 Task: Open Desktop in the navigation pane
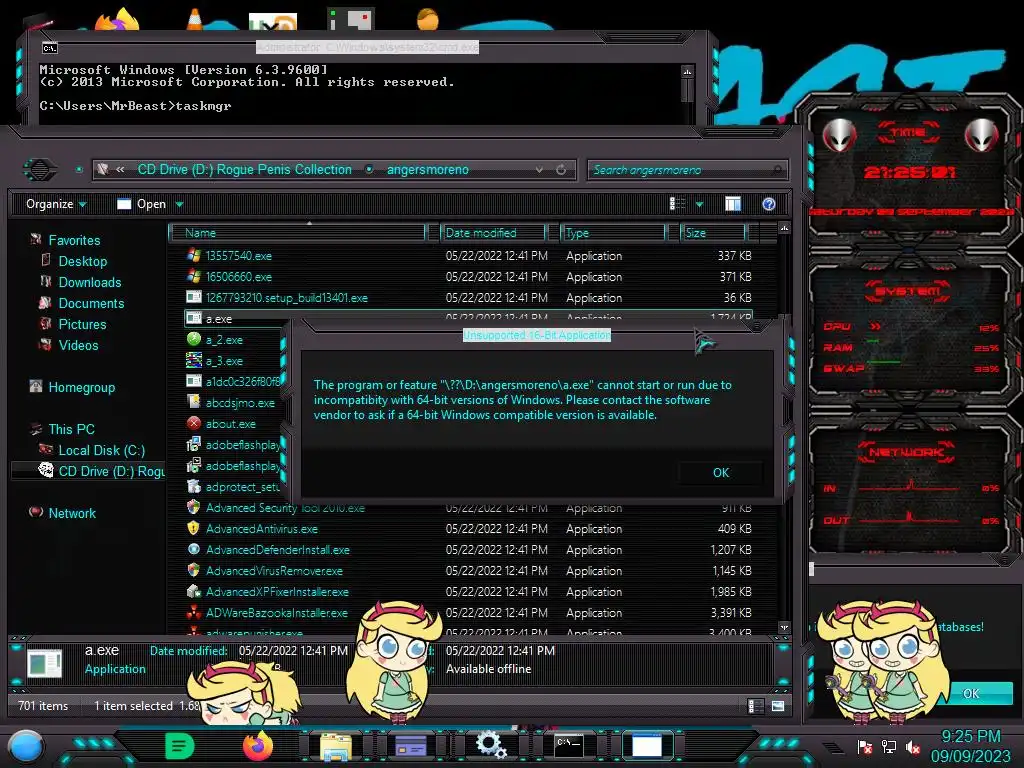(x=82, y=261)
